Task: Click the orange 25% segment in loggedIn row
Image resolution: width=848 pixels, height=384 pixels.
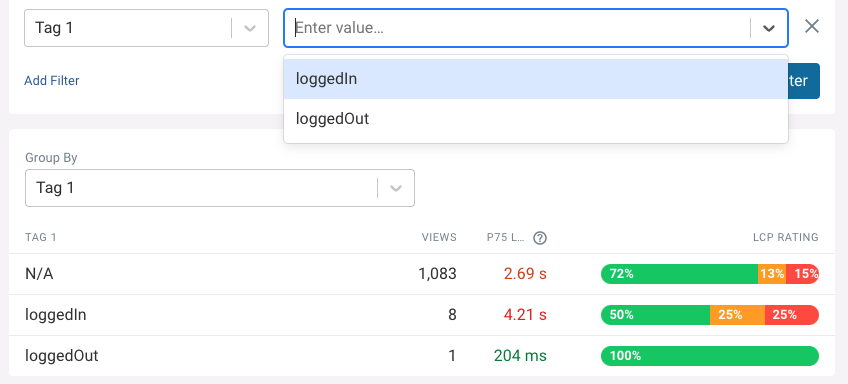Action: pos(738,315)
